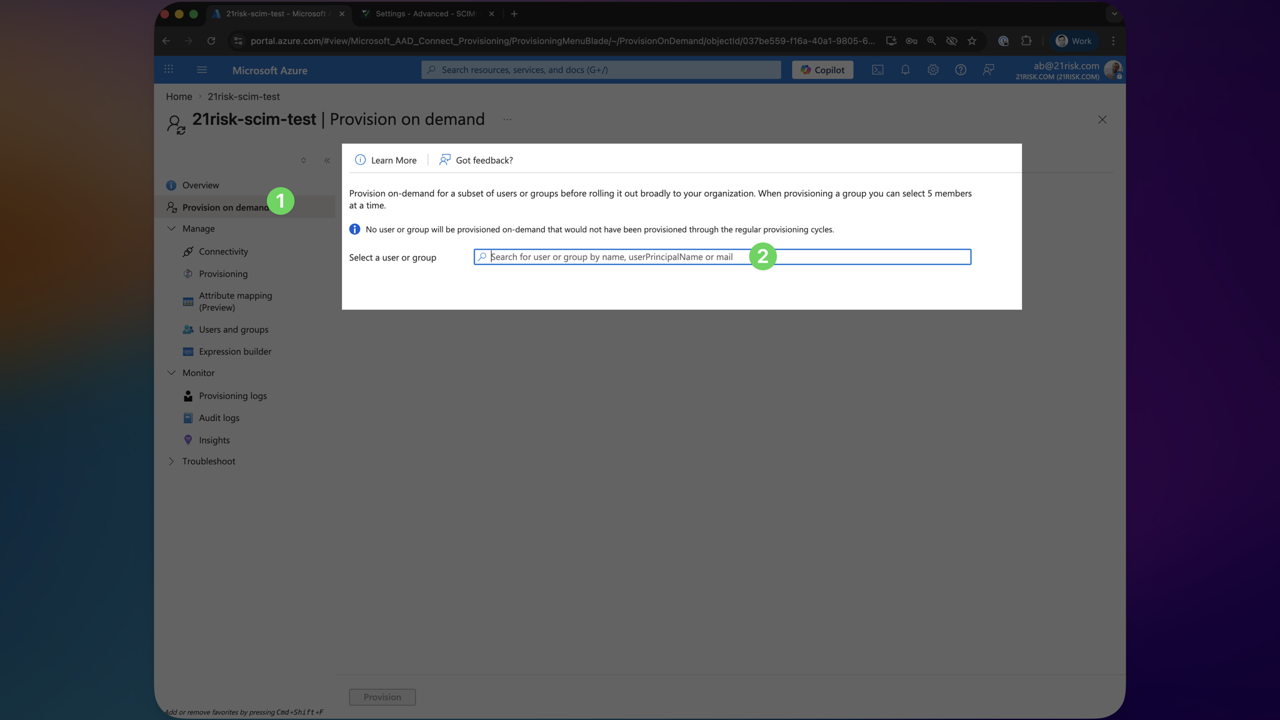1280x720 pixels.
Task: Expand the Troubleshoot section
Action: coord(171,462)
